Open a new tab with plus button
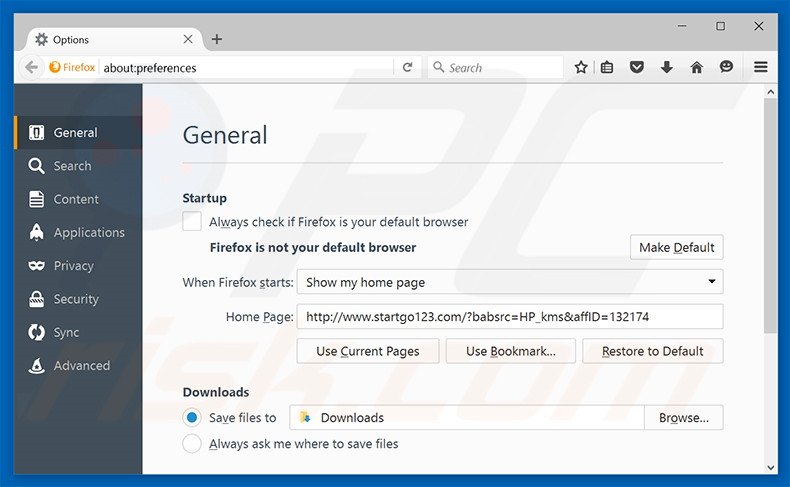The width and height of the screenshot is (790, 487). pos(217,39)
